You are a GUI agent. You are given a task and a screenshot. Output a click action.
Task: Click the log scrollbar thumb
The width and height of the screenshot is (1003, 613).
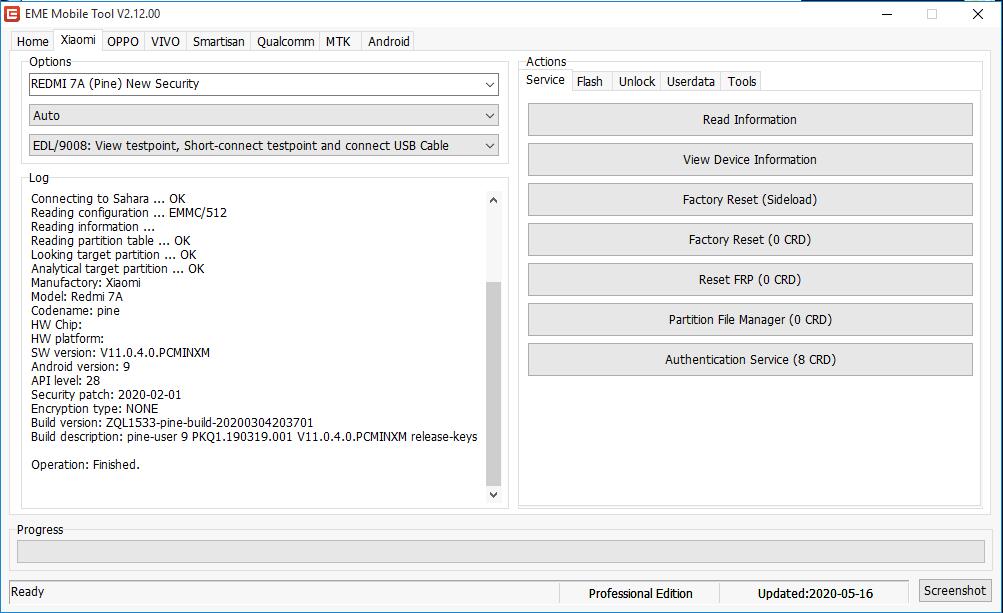click(x=493, y=384)
